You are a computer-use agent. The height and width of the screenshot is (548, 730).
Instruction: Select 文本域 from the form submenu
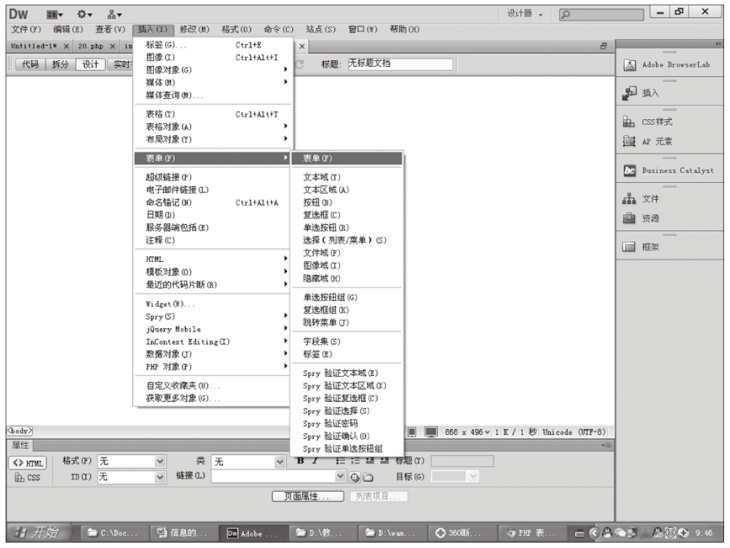point(346,177)
